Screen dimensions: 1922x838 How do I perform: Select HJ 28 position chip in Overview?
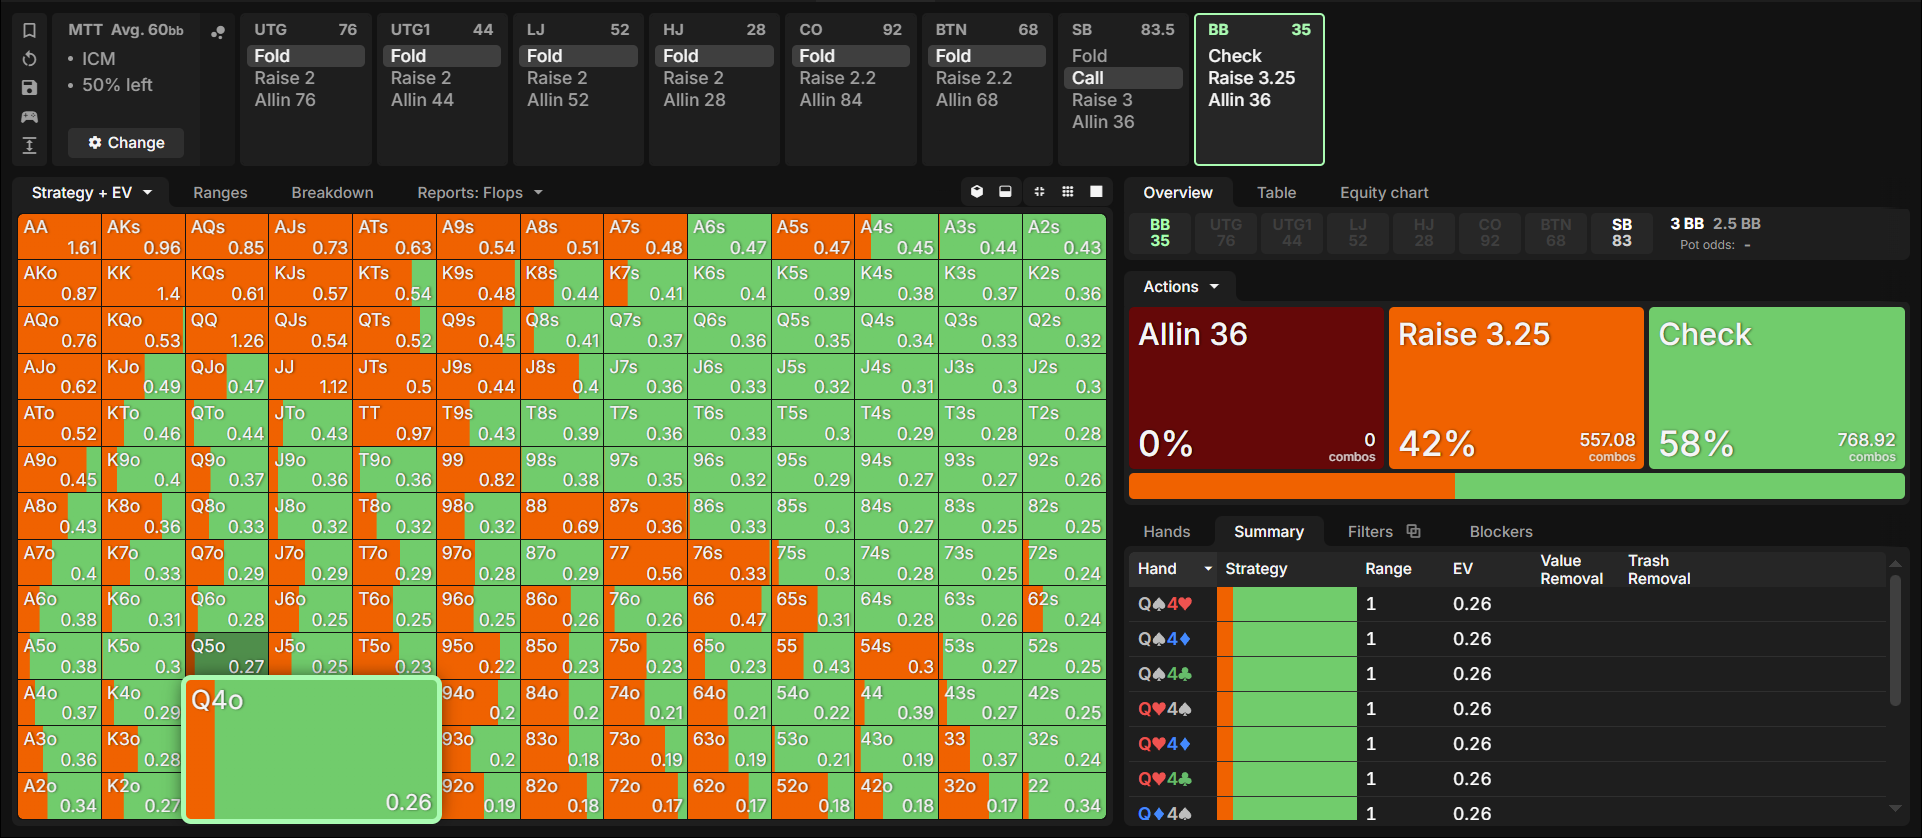(x=1424, y=233)
